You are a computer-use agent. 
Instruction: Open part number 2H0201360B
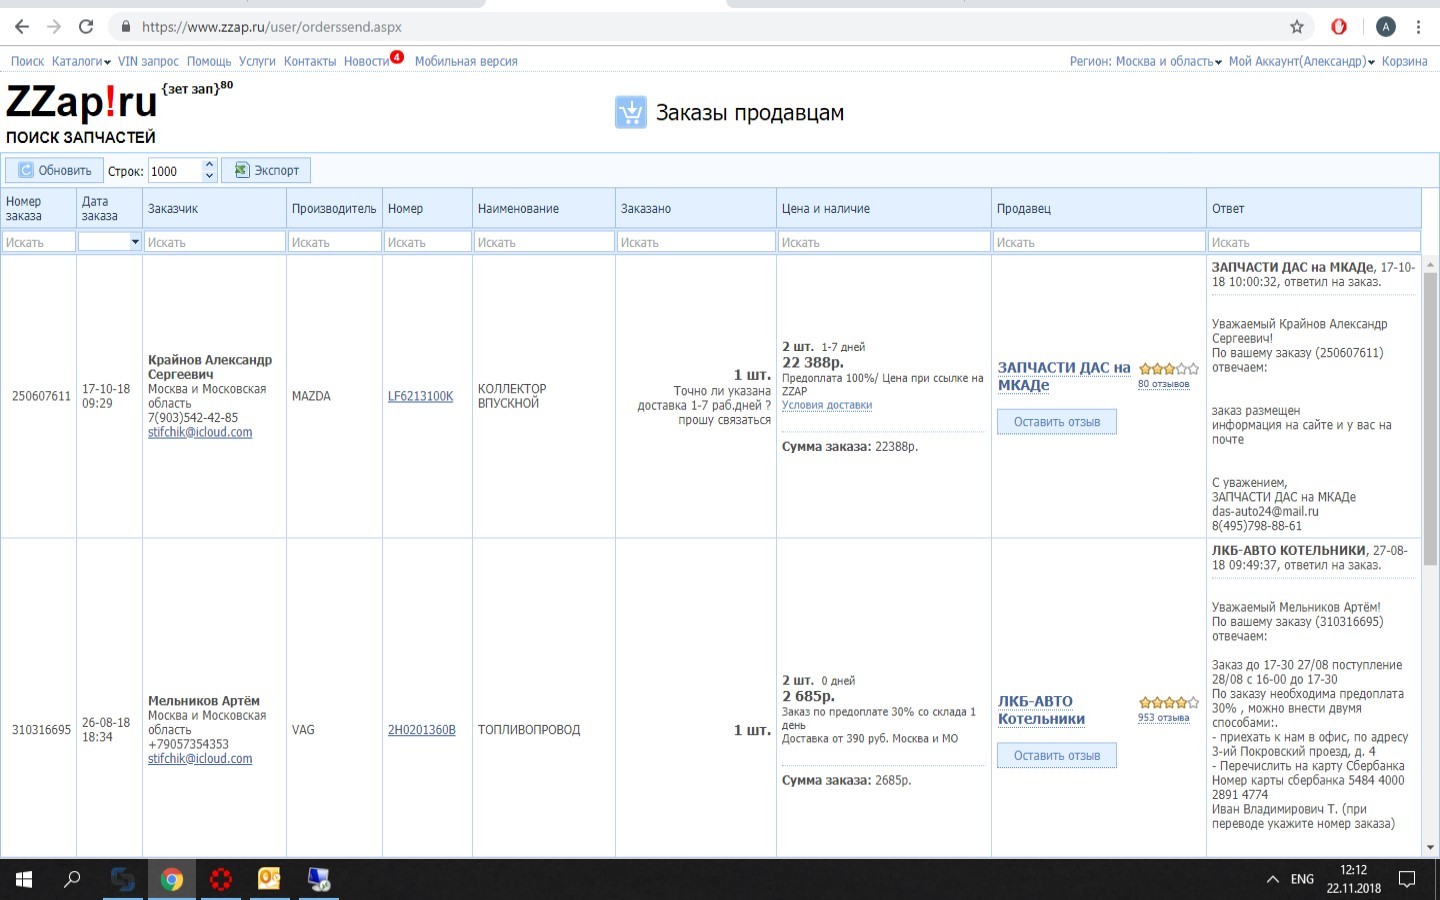click(x=421, y=730)
